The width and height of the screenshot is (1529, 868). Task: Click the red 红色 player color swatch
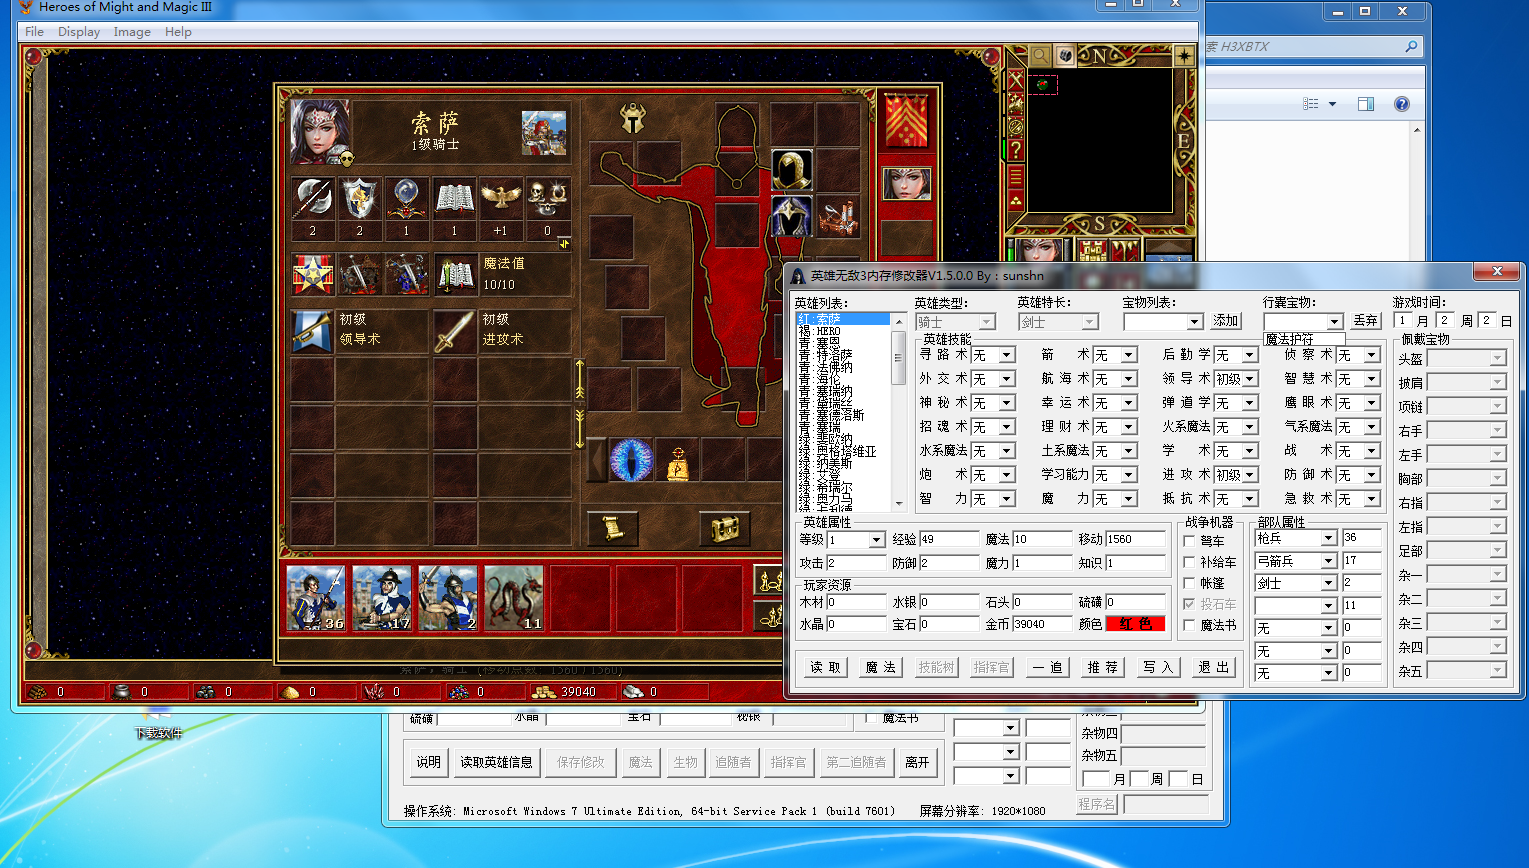1135,624
